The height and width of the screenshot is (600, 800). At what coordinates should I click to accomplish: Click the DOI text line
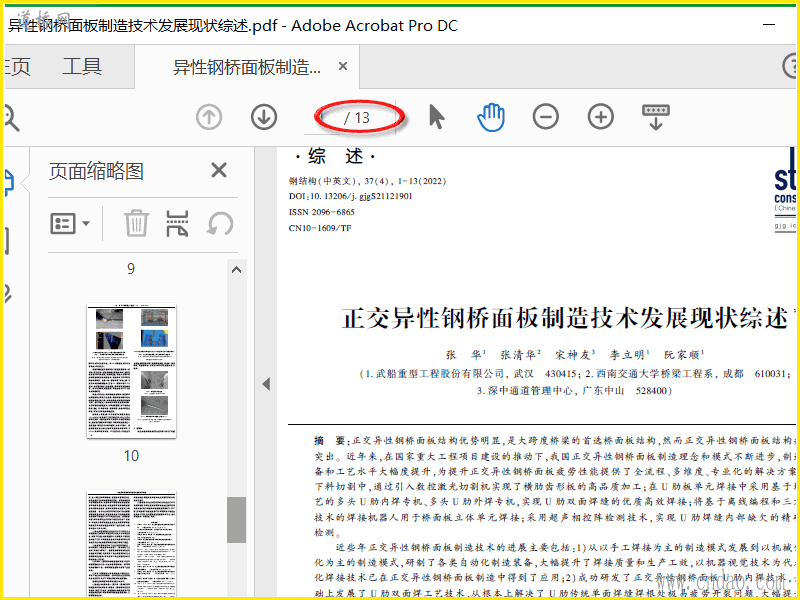point(351,196)
